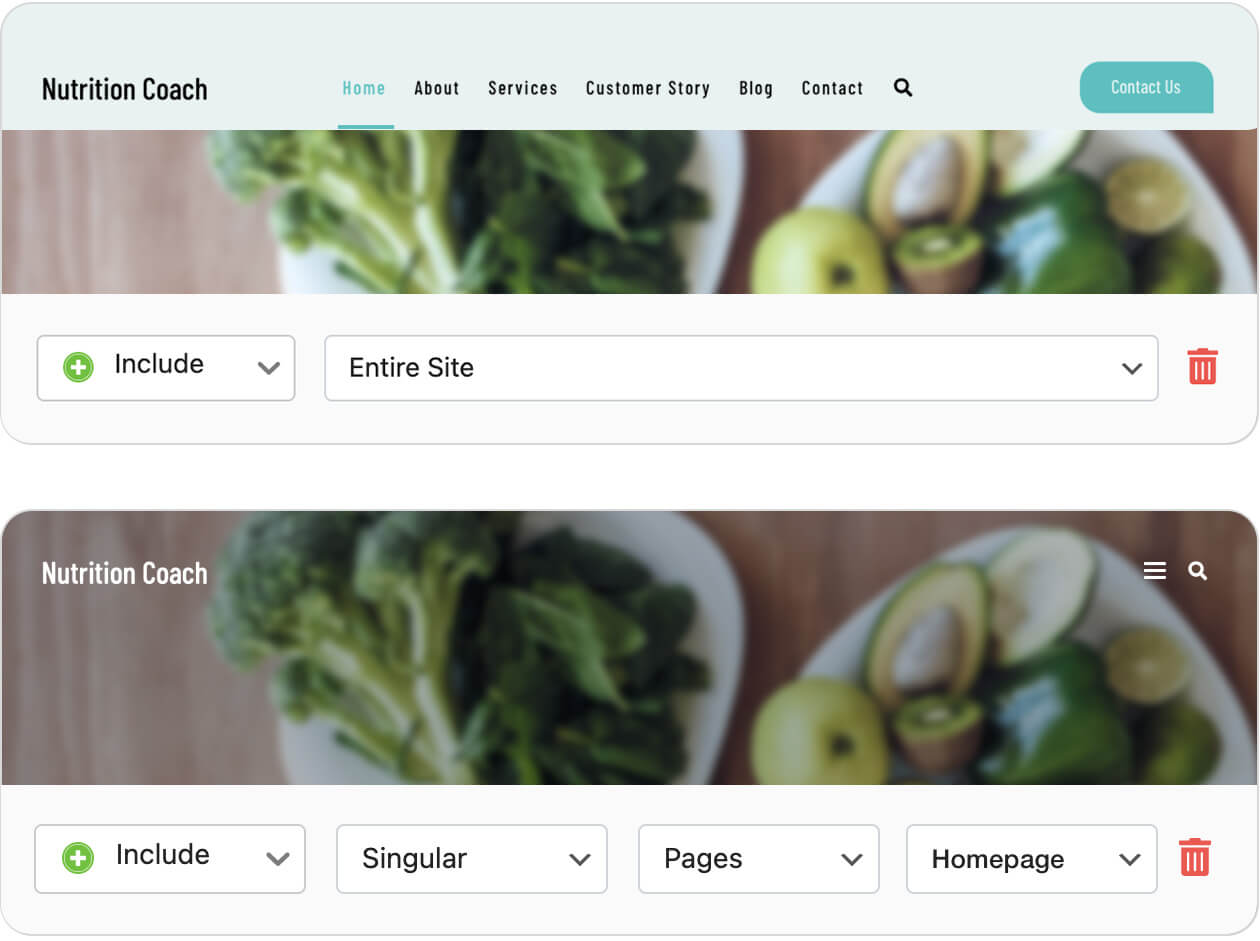Viewport: 1260px width, 941px height.
Task: Delete the Entire Site rule with trash icon
Action: tap(1202, 366)
